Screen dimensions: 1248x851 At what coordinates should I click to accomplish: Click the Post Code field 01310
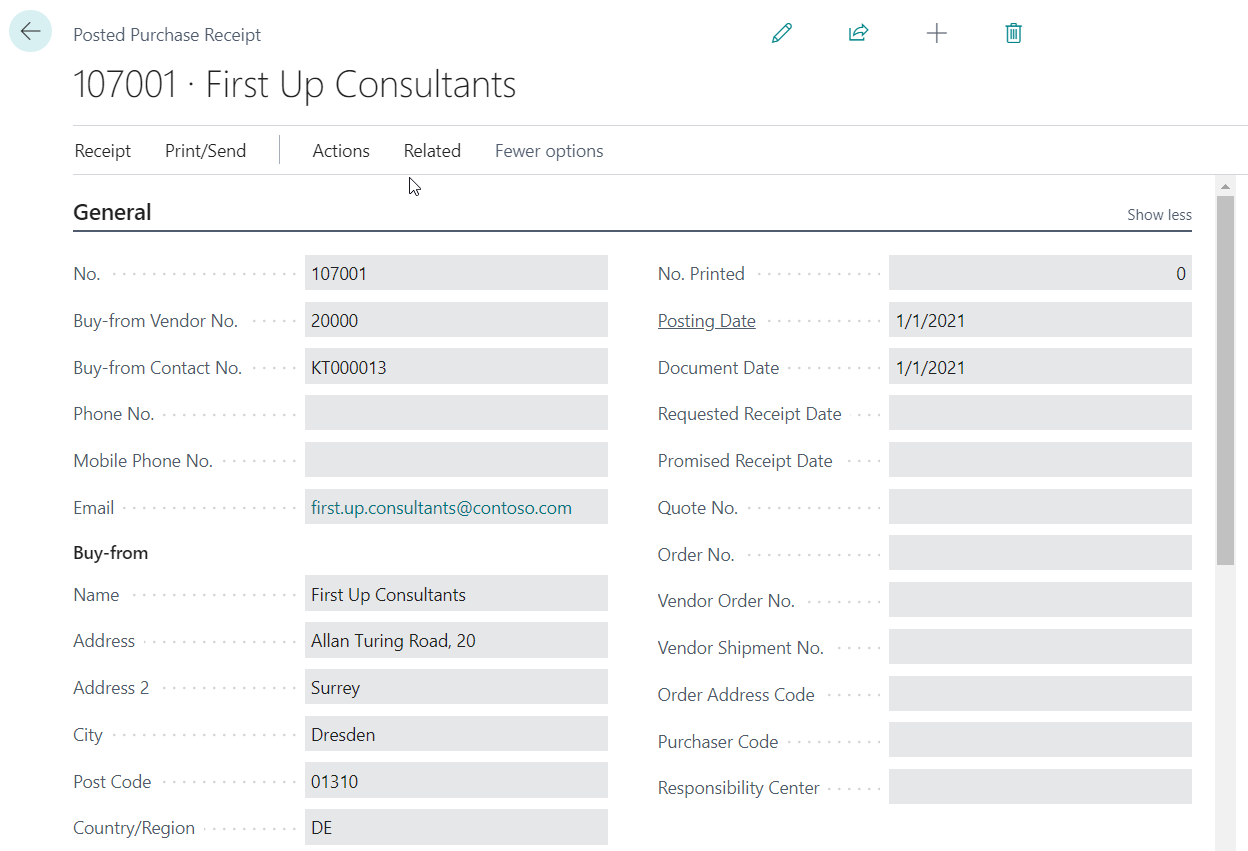[x=456, y=781]
